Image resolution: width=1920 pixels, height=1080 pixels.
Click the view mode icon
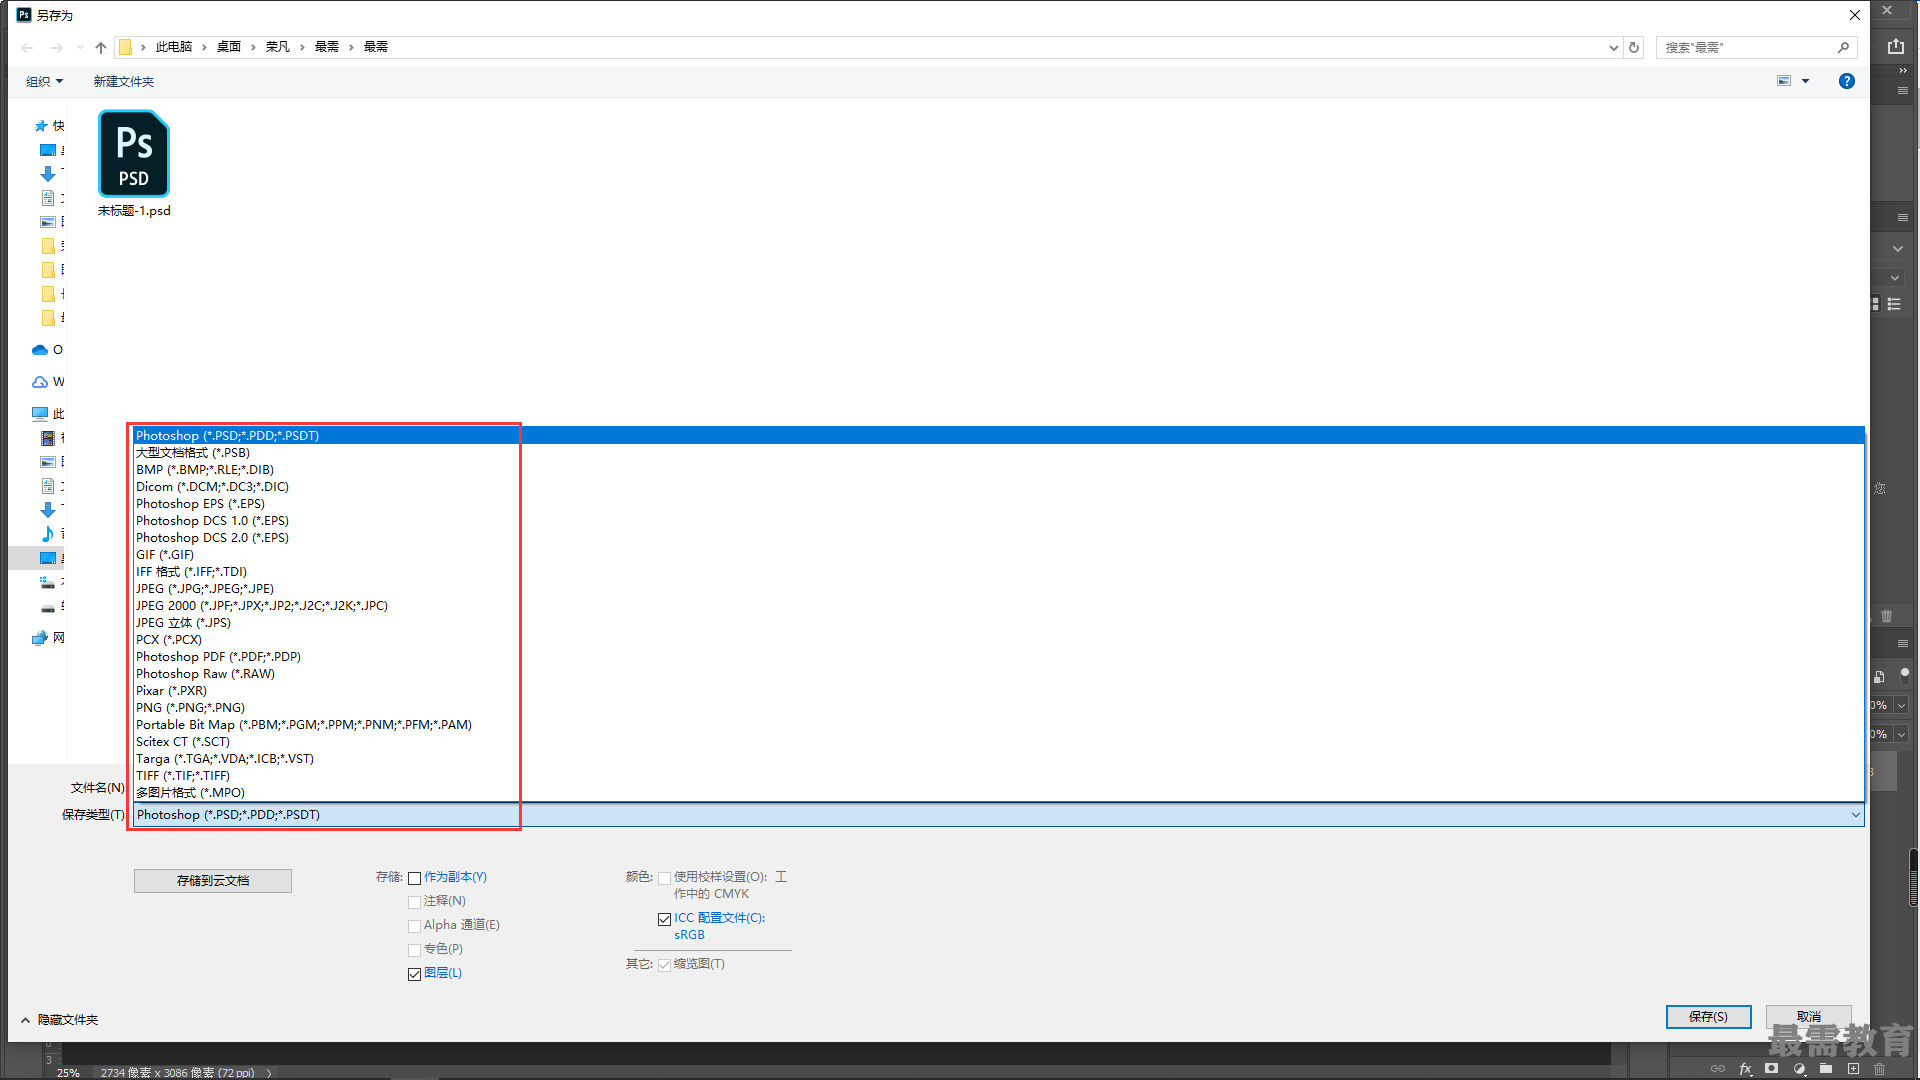[x=1784, y=81]
